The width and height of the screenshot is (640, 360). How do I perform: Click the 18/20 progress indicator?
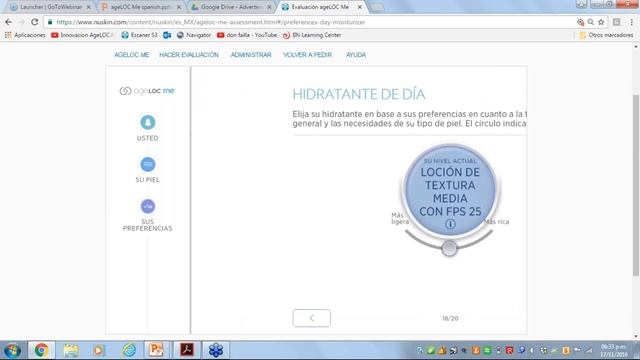[450, 318]
